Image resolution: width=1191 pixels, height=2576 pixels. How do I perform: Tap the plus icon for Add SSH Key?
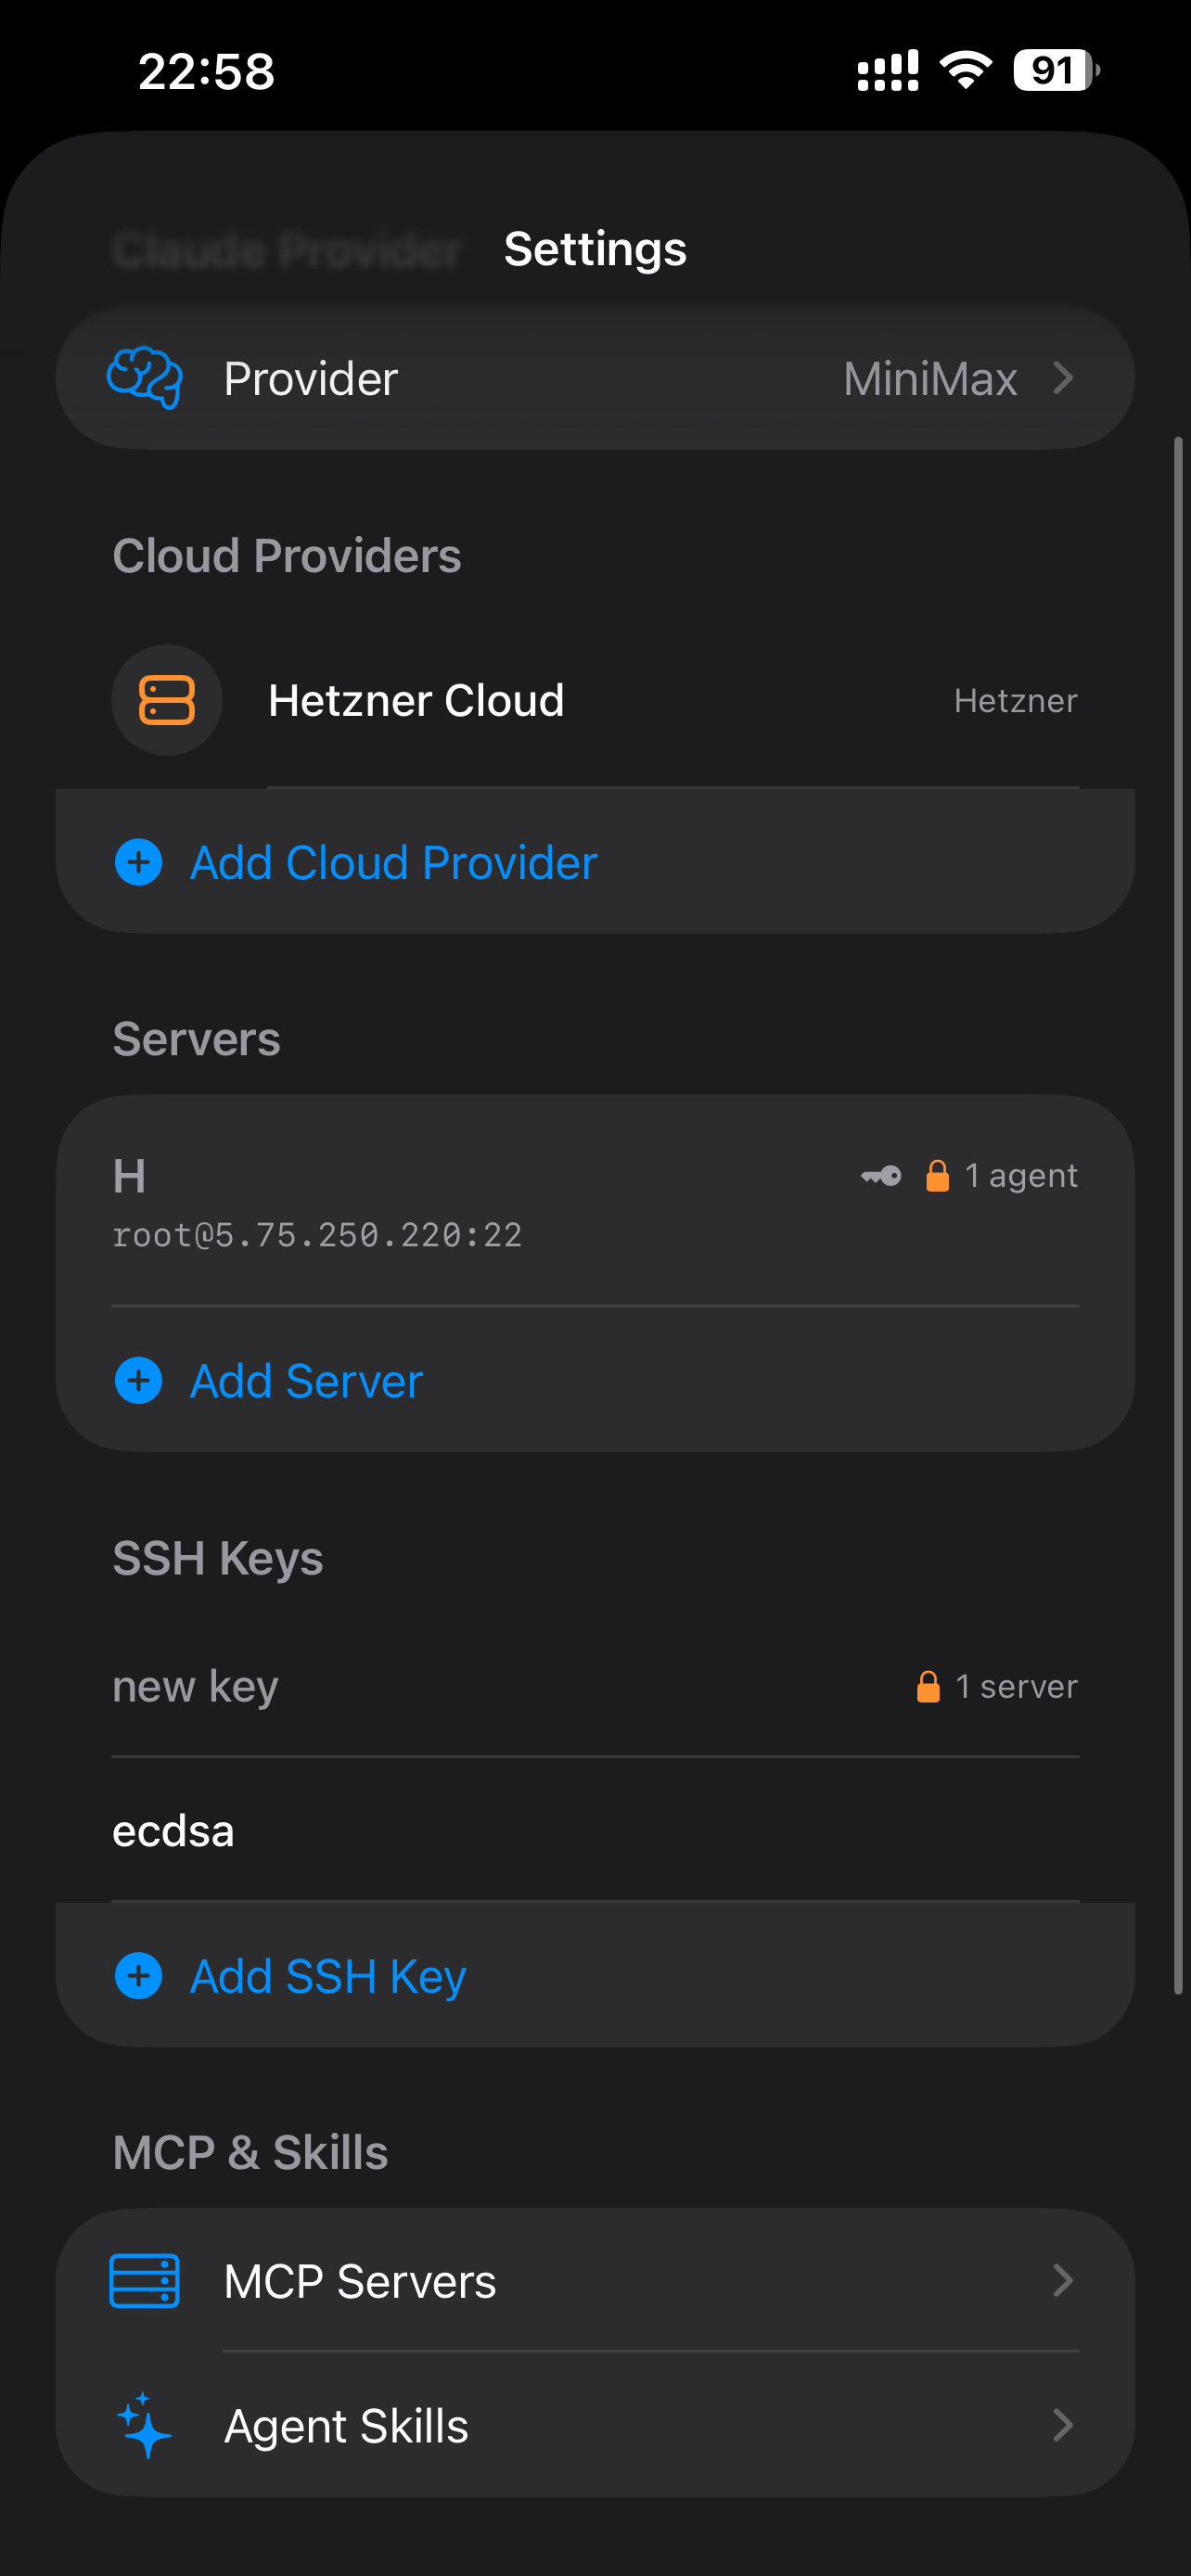tap(139, 1976)
